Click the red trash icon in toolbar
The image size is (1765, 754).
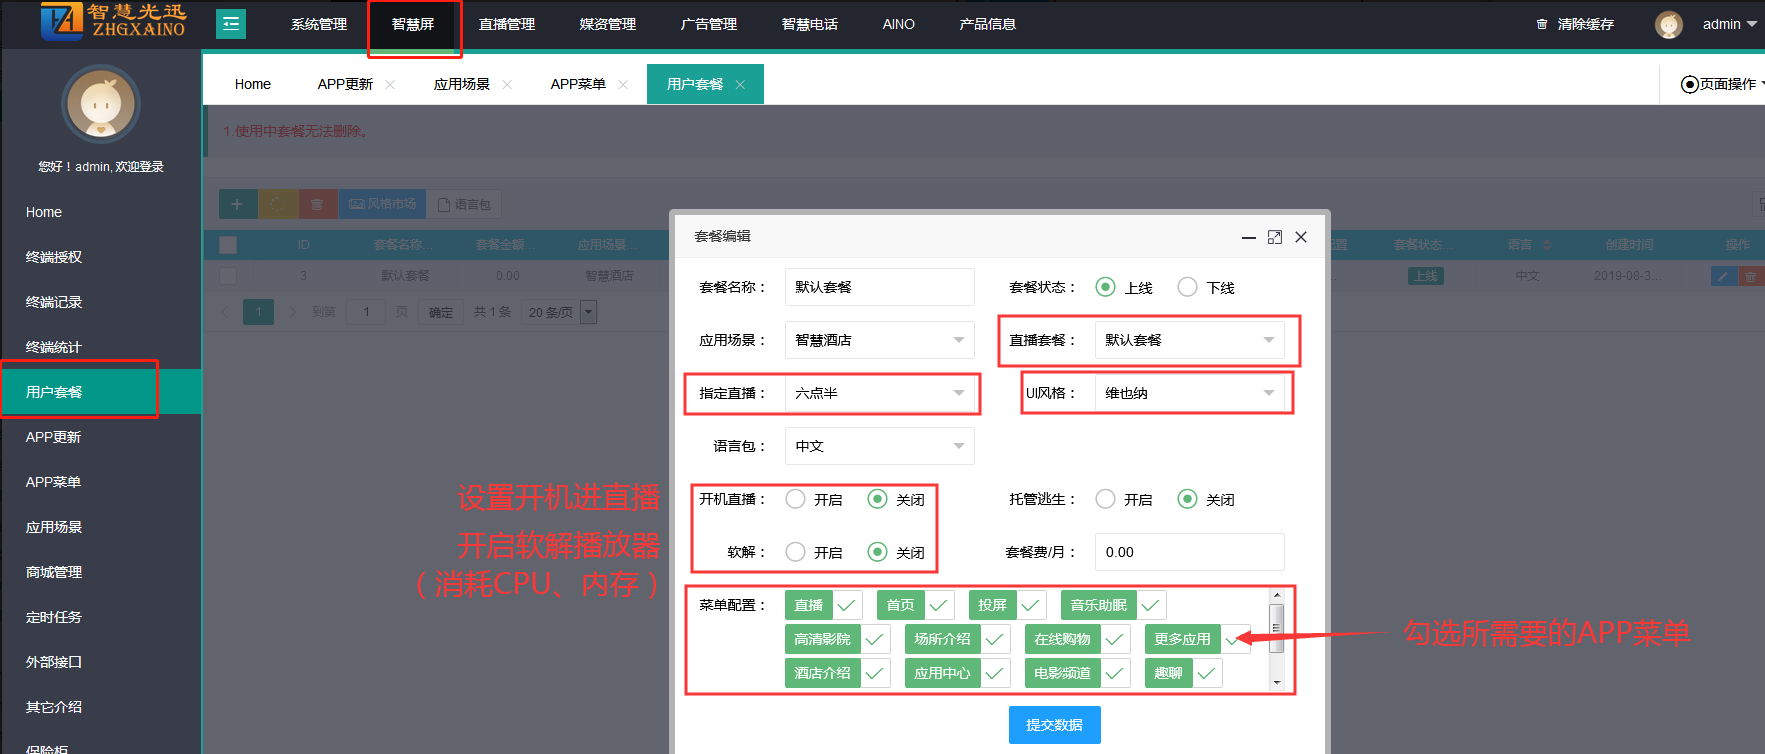click(317, 204)
